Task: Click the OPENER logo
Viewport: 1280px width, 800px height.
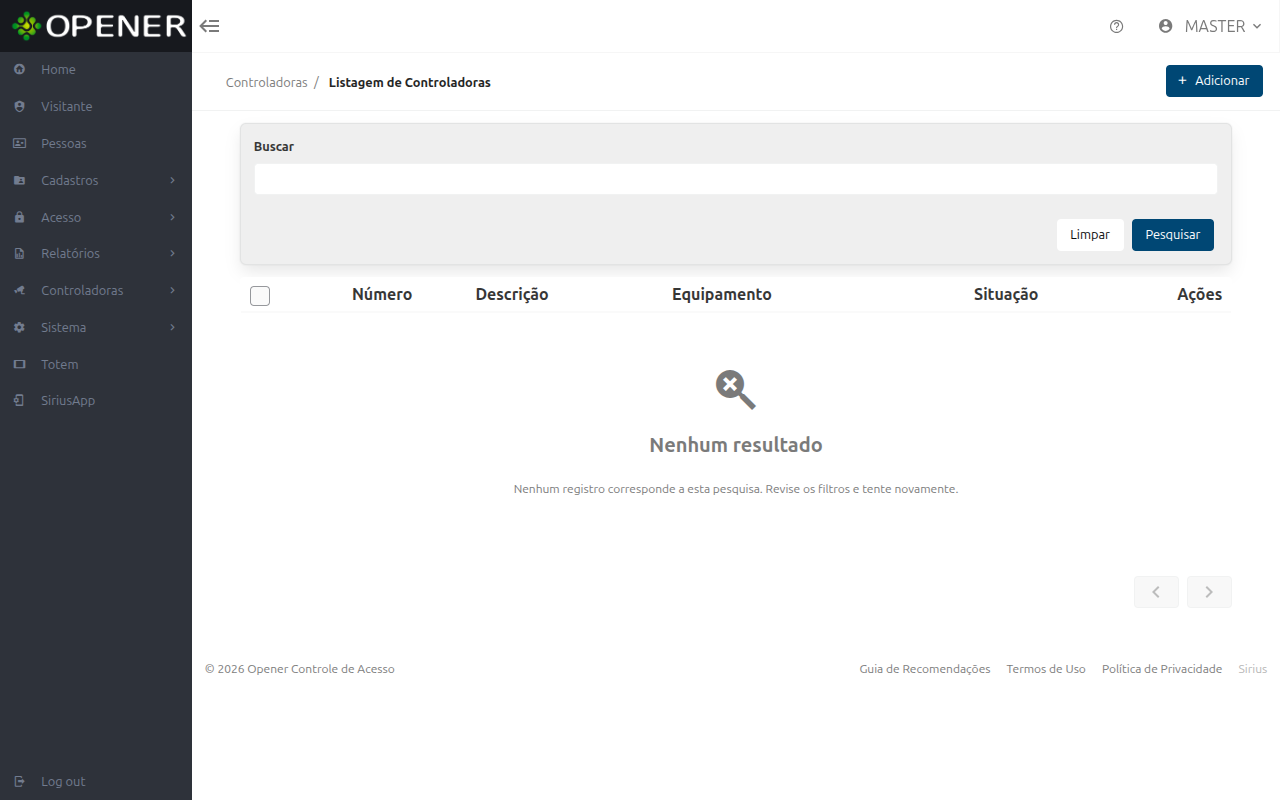Action: (99, 26)
